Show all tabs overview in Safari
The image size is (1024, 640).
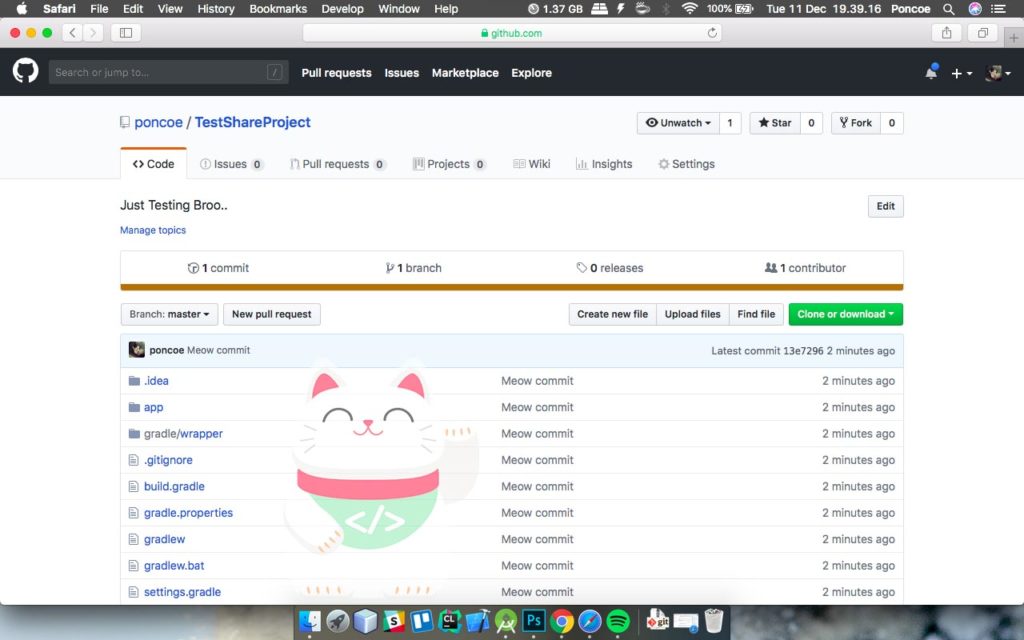tap(982, 33)
